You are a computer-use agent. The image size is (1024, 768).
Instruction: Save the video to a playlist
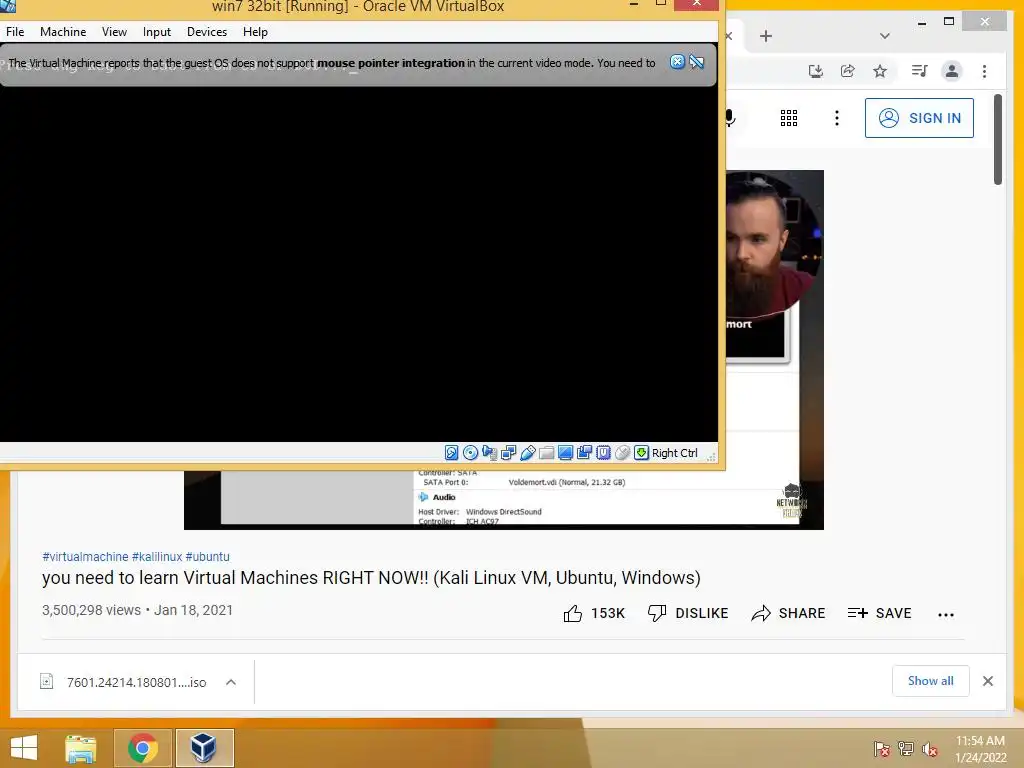(879, 613)
